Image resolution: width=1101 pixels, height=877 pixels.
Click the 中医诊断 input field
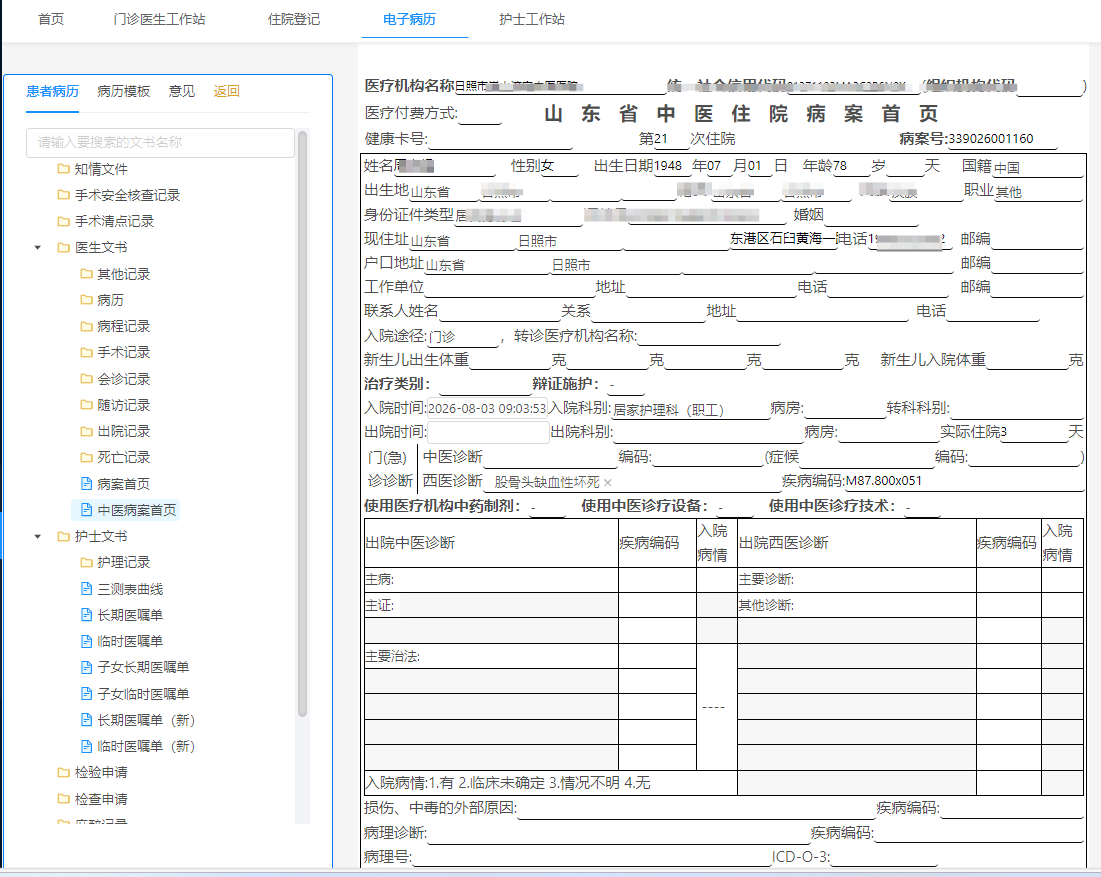[550, 457]
